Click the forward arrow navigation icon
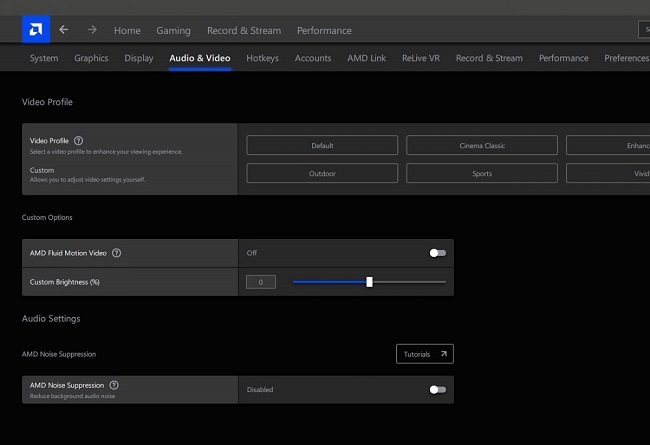 pos(92,30)
